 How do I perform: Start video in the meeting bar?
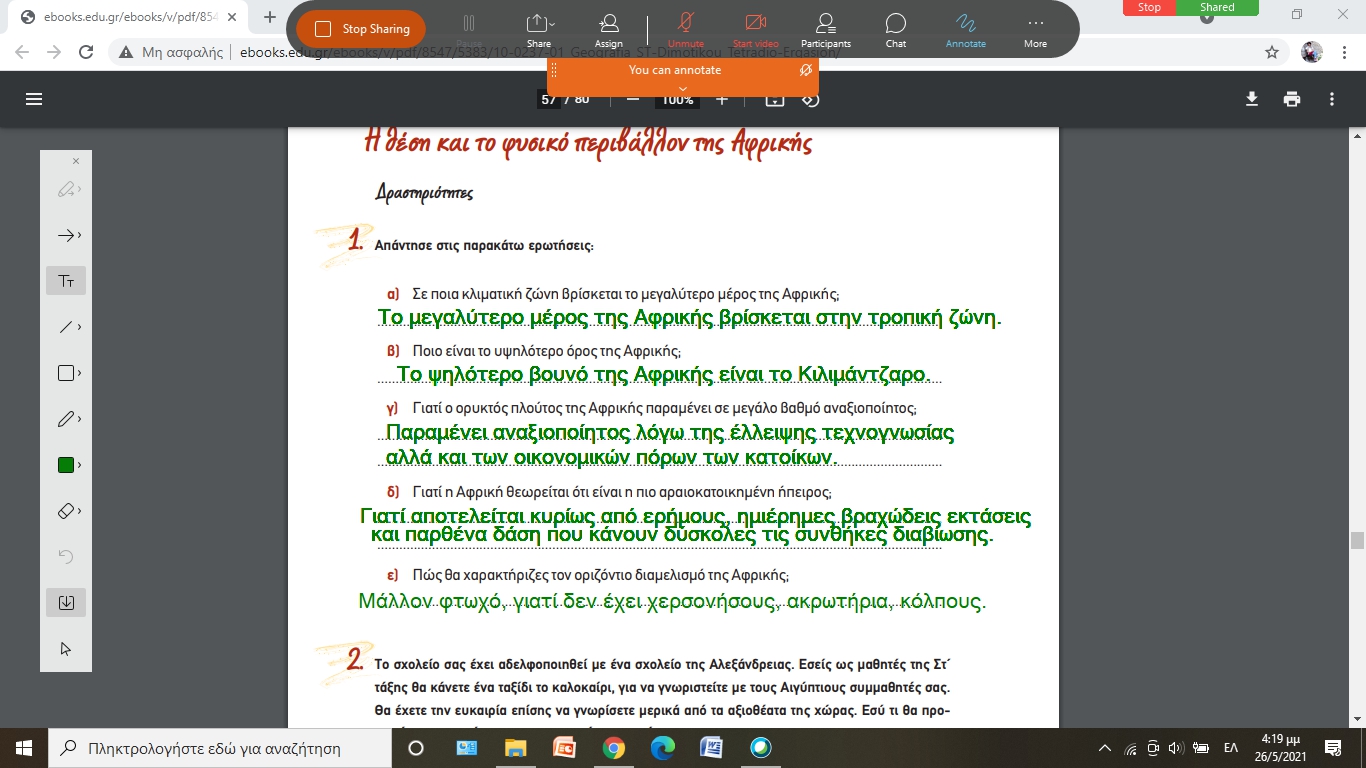755,29
